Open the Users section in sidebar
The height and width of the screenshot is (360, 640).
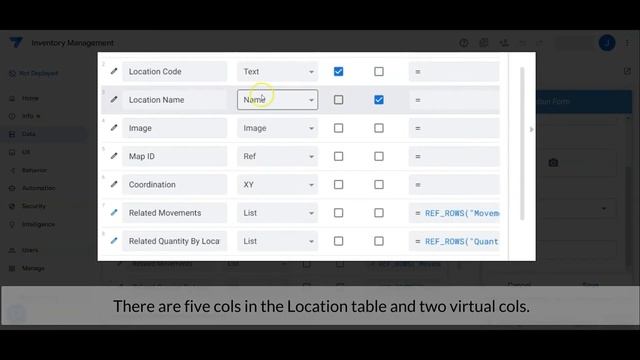click(30, 250)
